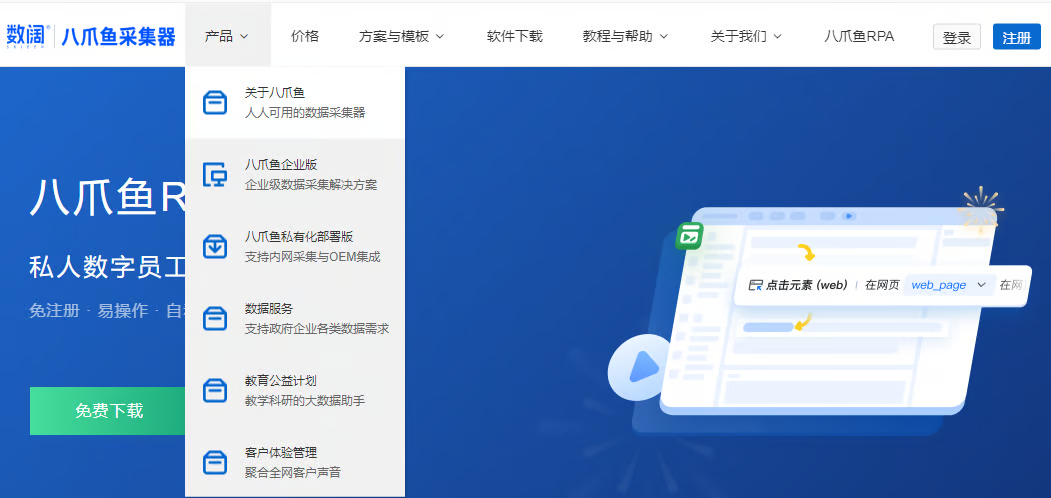The image size is (1051, 498).
Task: Click the 教育公益计划 box icon
Action: tap(215, 390)
